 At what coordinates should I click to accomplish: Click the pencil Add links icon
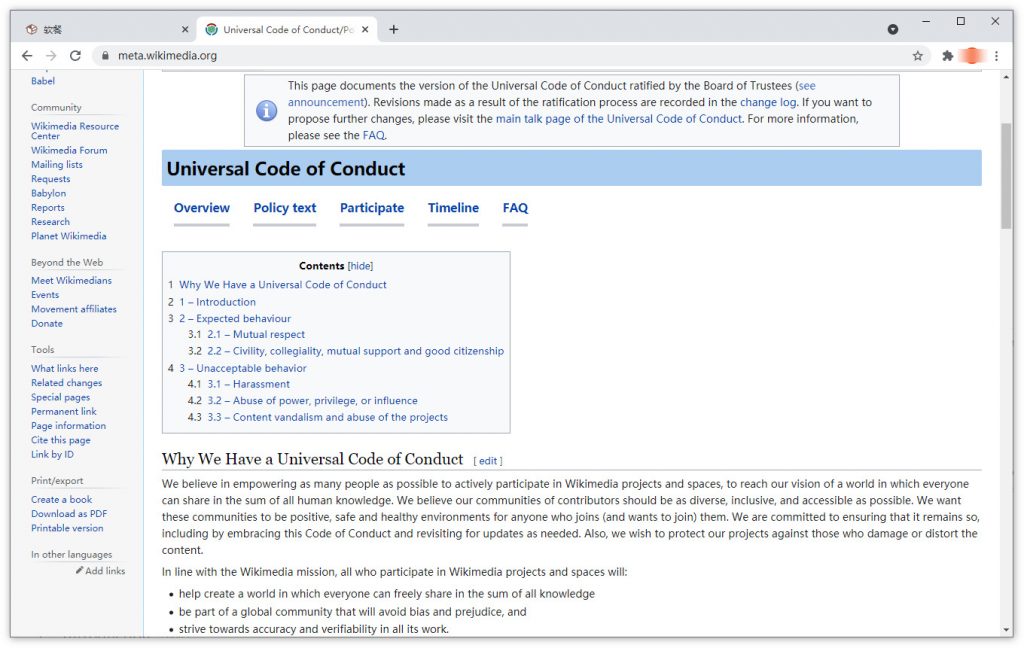point(80,571)
